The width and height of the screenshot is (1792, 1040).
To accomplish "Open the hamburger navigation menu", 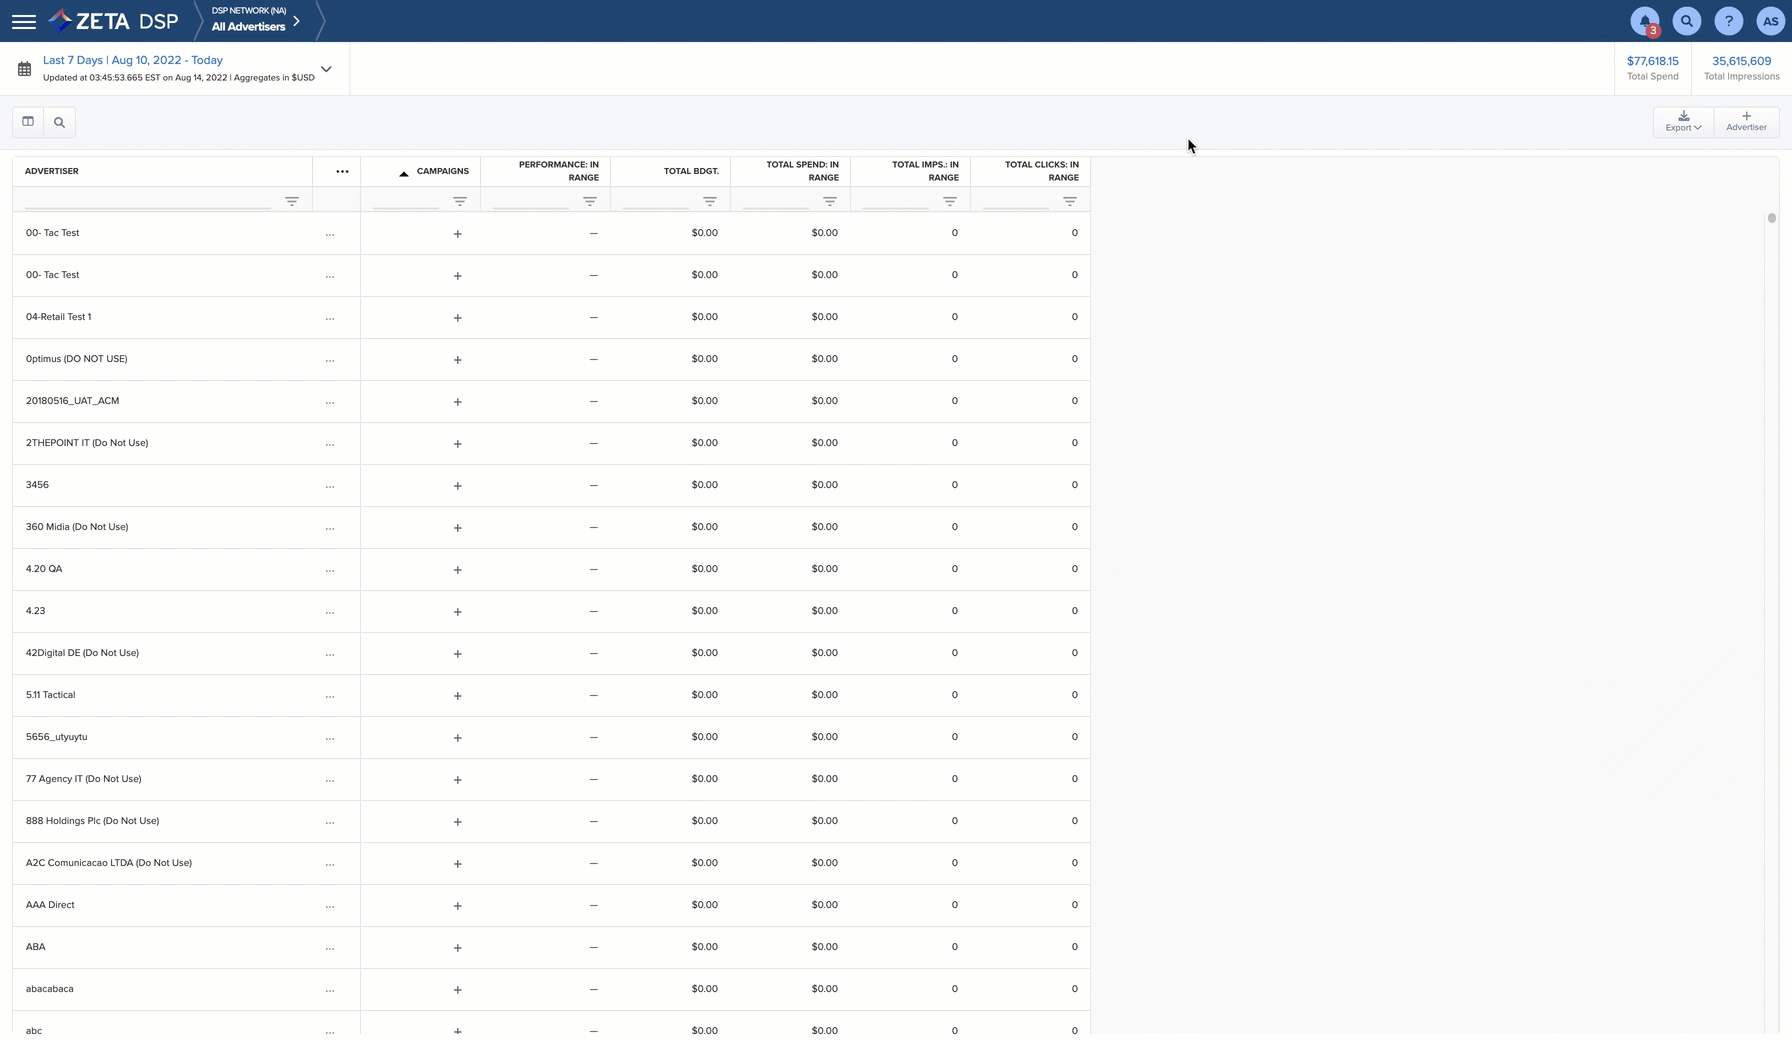I will [24, 21].
